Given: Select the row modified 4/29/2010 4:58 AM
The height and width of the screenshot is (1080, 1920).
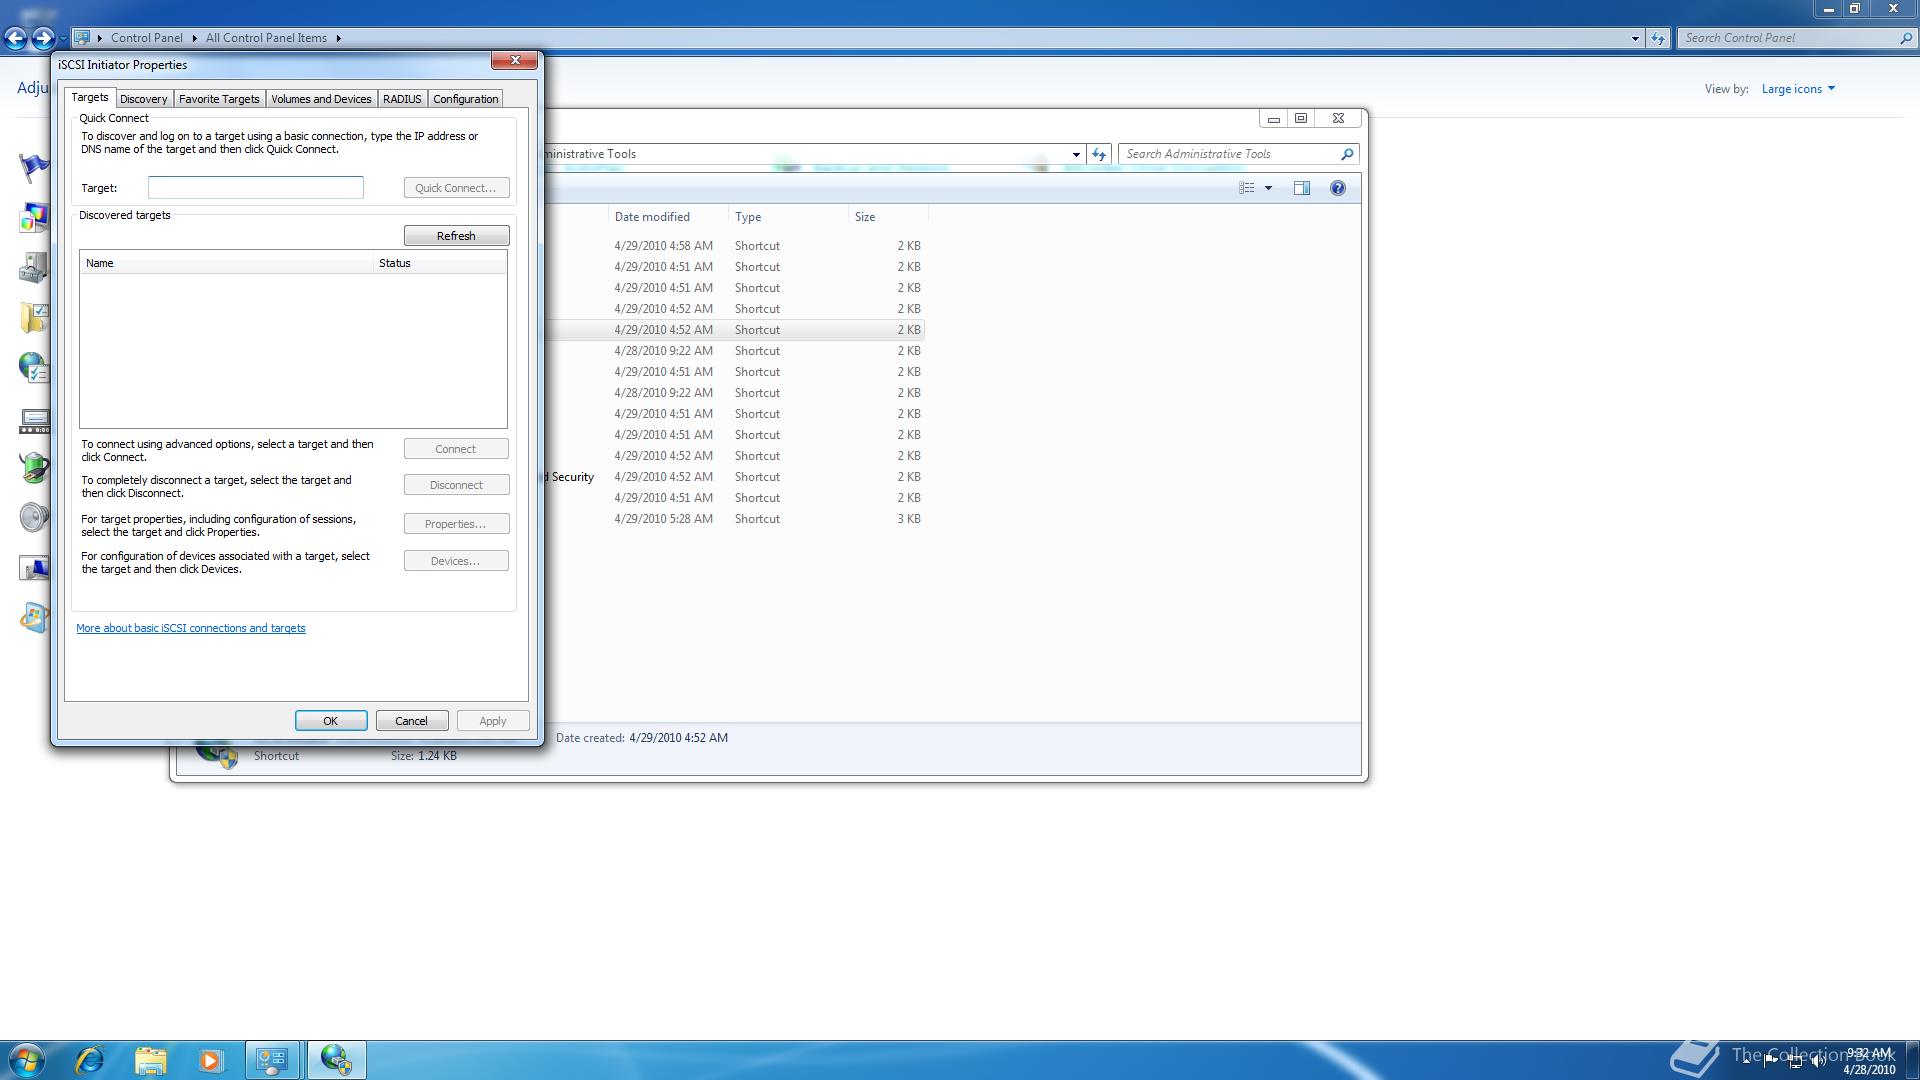Looking at the screenshot, I should click(735, 246).
